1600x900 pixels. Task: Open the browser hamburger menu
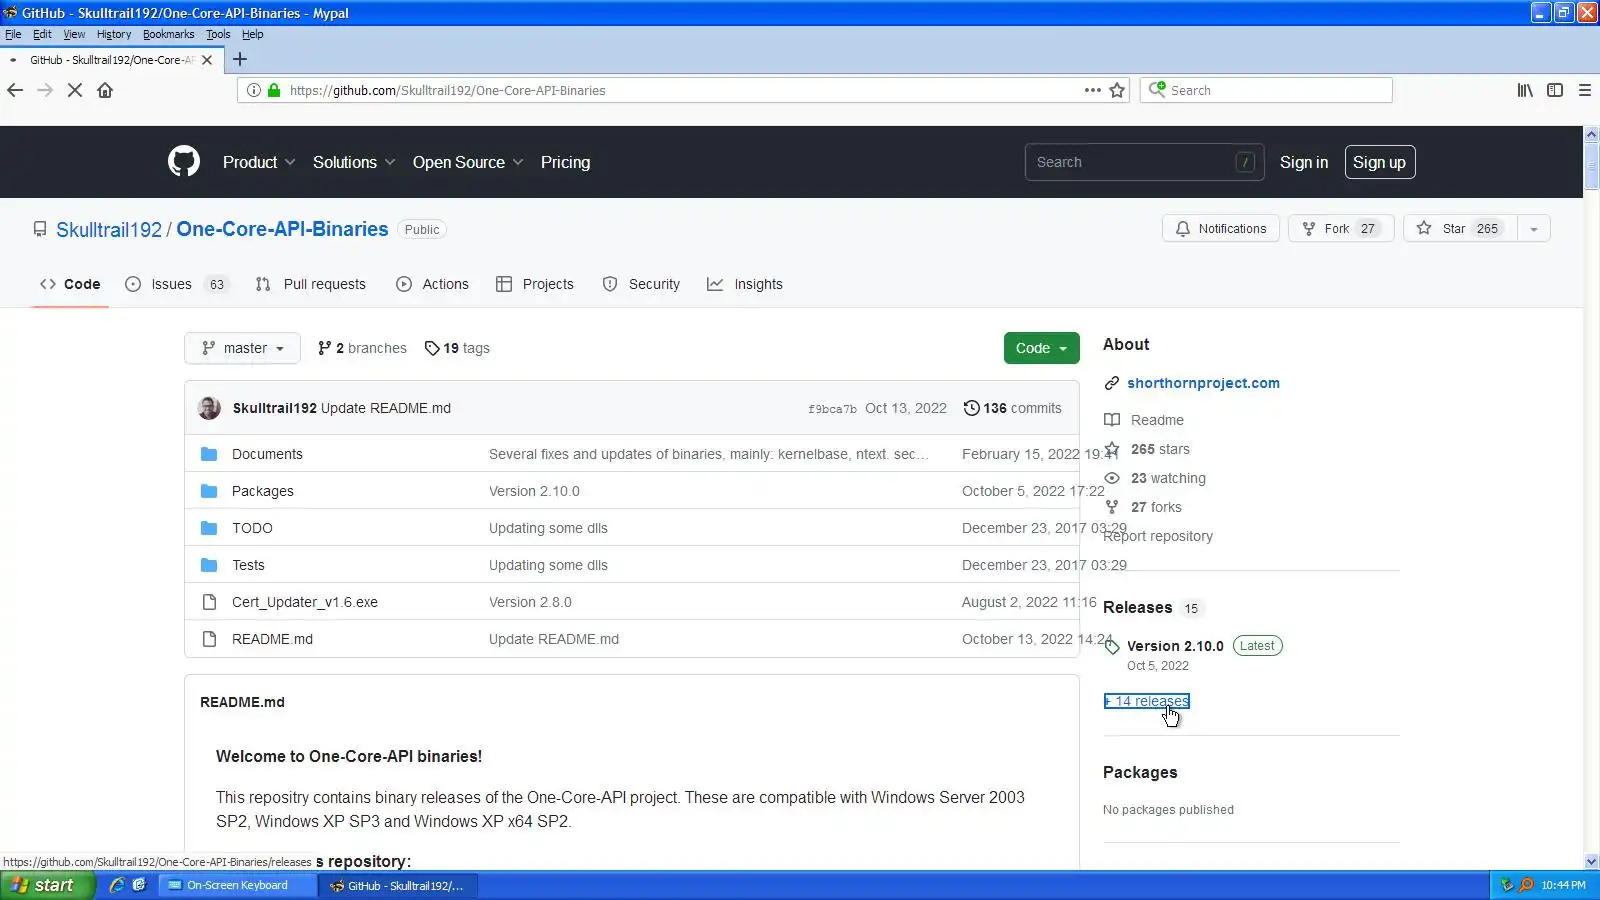(x=1585, y=90)
